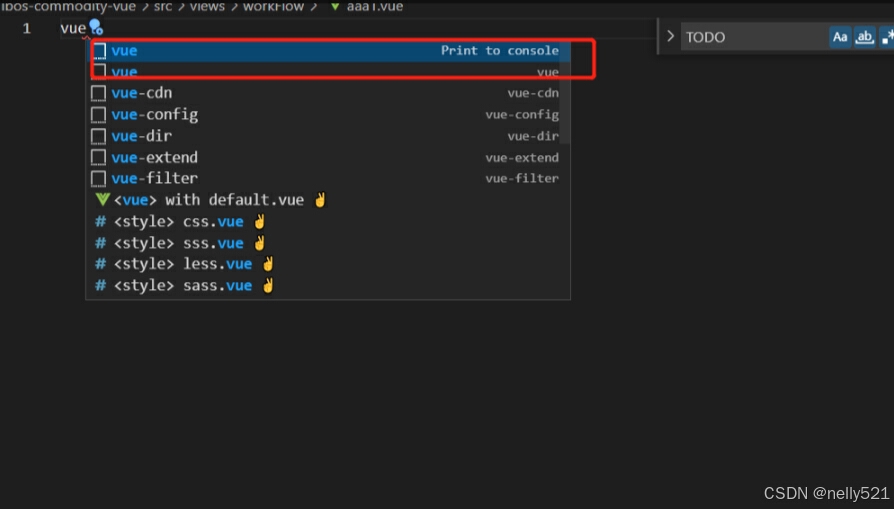This screenshot has height=509, width=894.
Task: Insert '<style> css.vue' snippet
Action: point(328,222)
